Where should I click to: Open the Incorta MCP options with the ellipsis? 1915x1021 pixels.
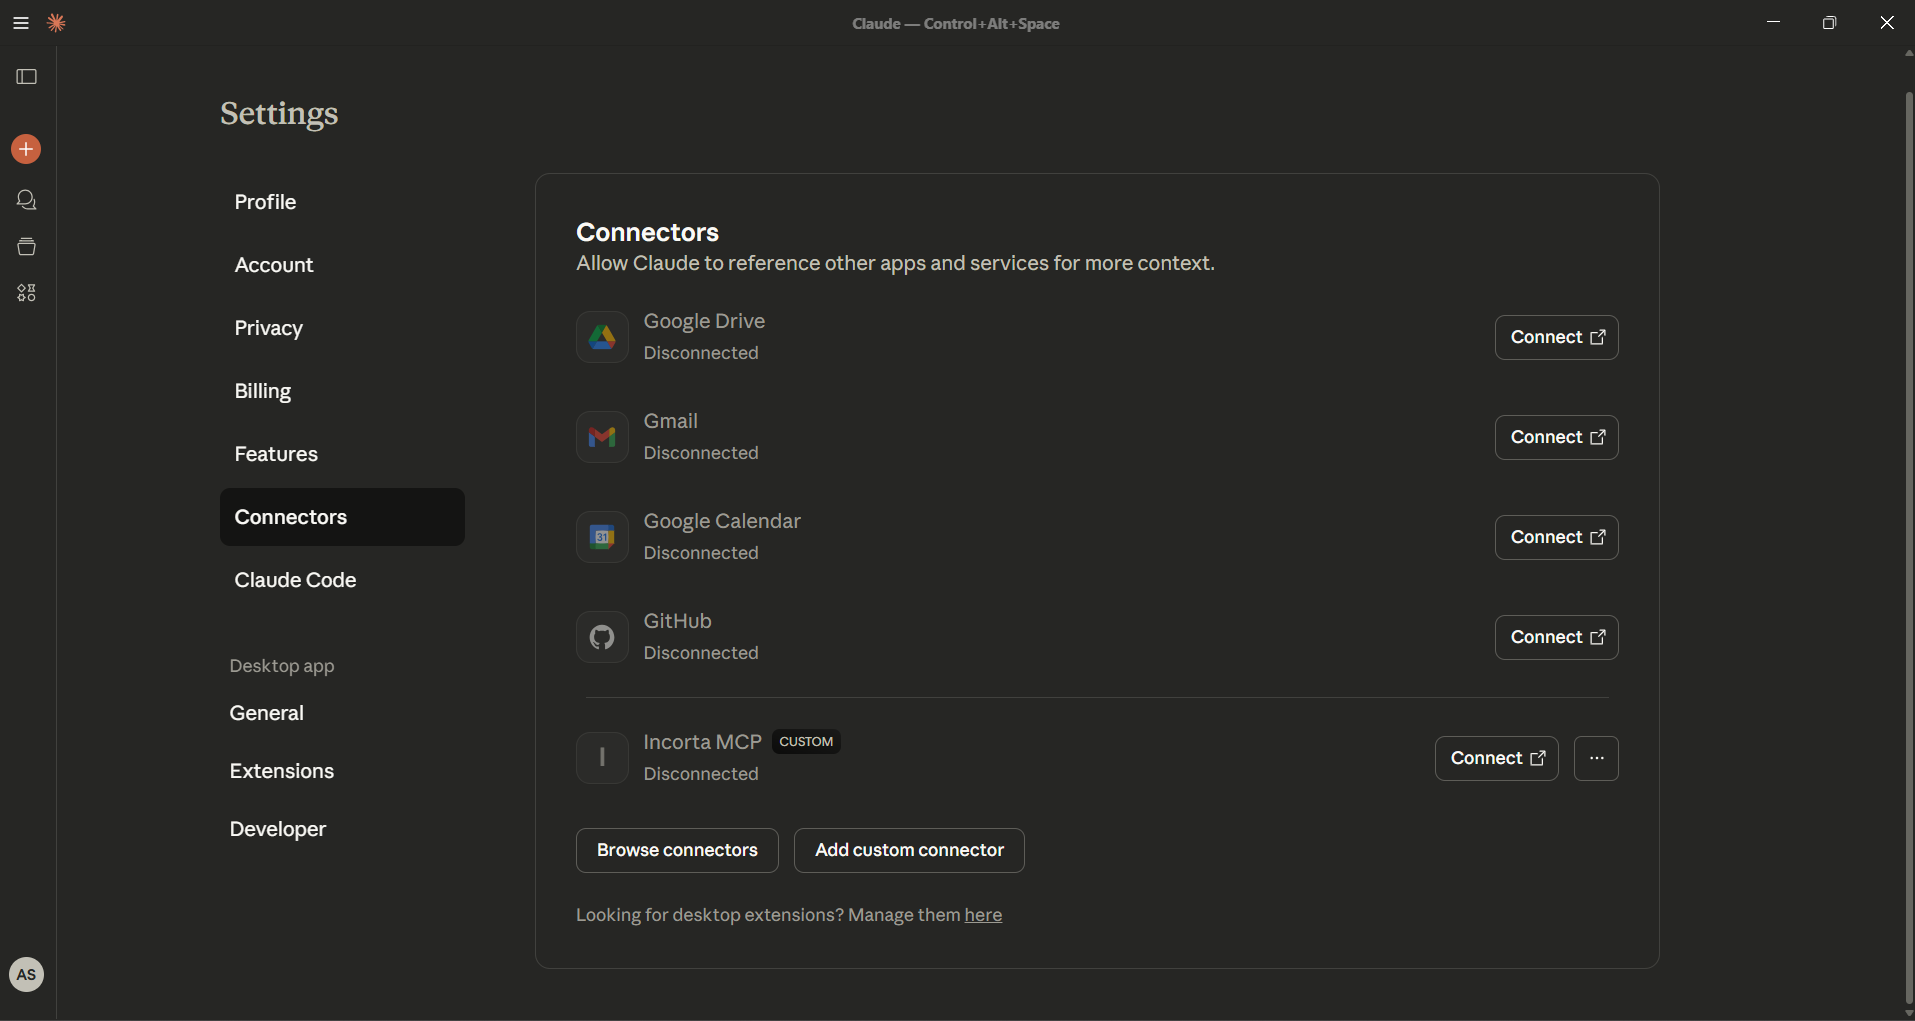[1596, 758]
